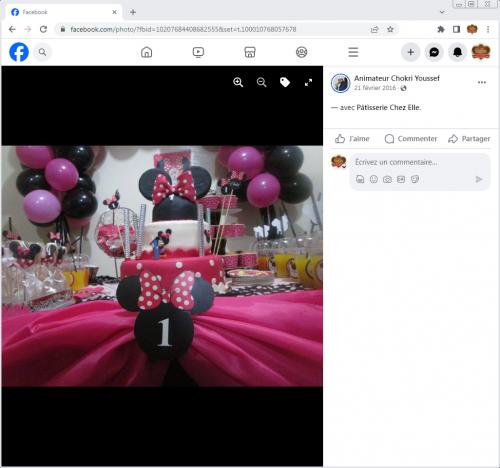The height and width of the screenshot is (468, 500).
Task: Click the Facebook logo home link
Action: tap(19, 52)
